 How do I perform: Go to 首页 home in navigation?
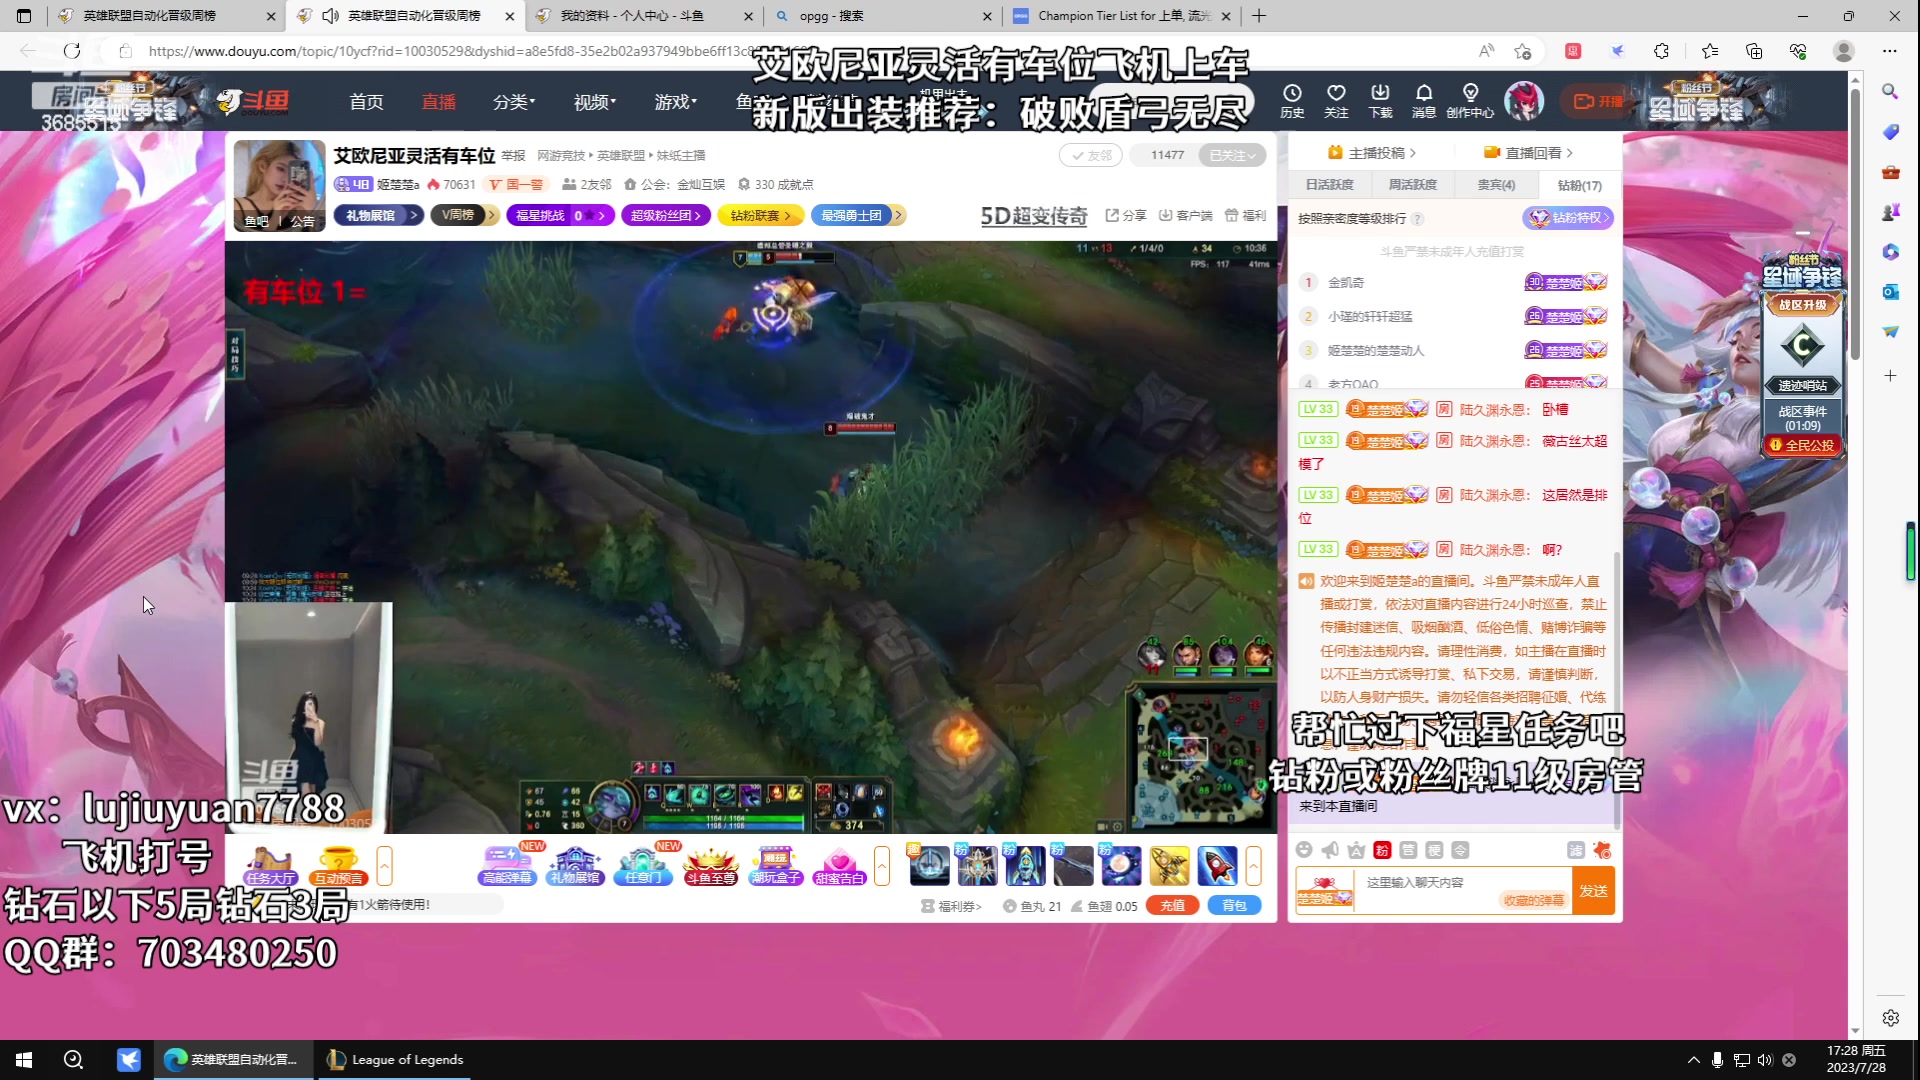(x=366, y=102)
